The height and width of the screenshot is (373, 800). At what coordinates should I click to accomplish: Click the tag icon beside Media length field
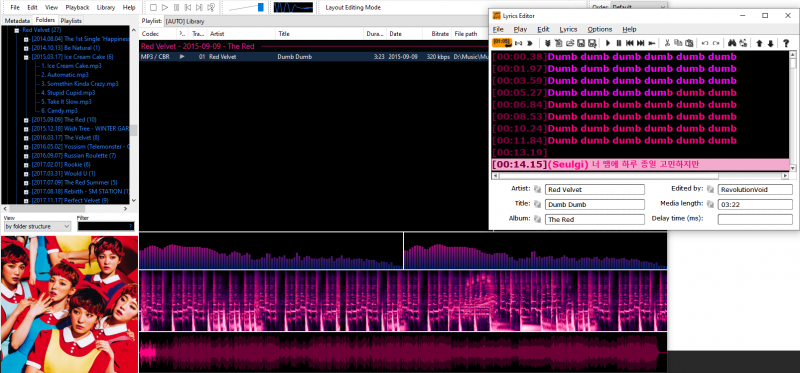click(x=710, y=204)
